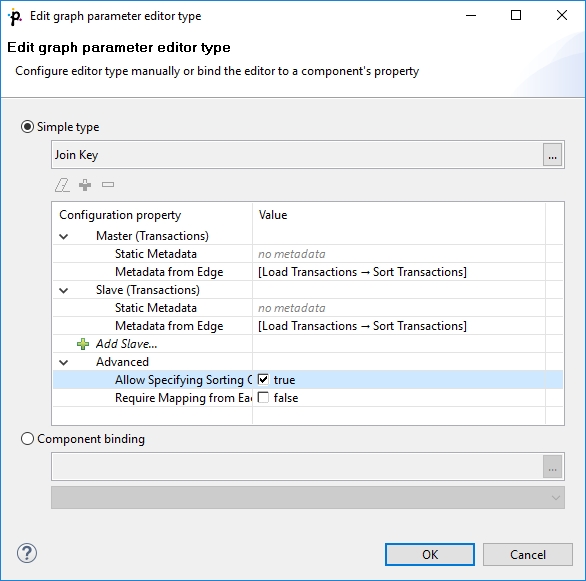586x581 pixels.
Task: Click the gray minus remove icon
Action: point(108,185)
